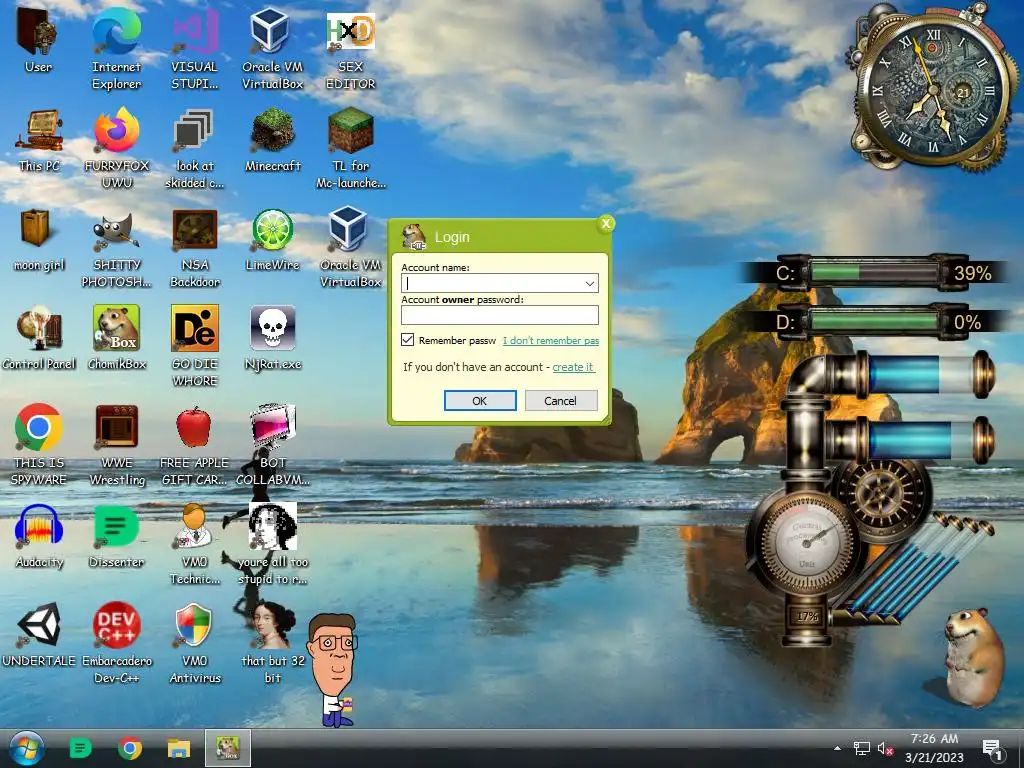
Task: Uncheck the Remember password checkbox
Action: (x=408, y=340)
